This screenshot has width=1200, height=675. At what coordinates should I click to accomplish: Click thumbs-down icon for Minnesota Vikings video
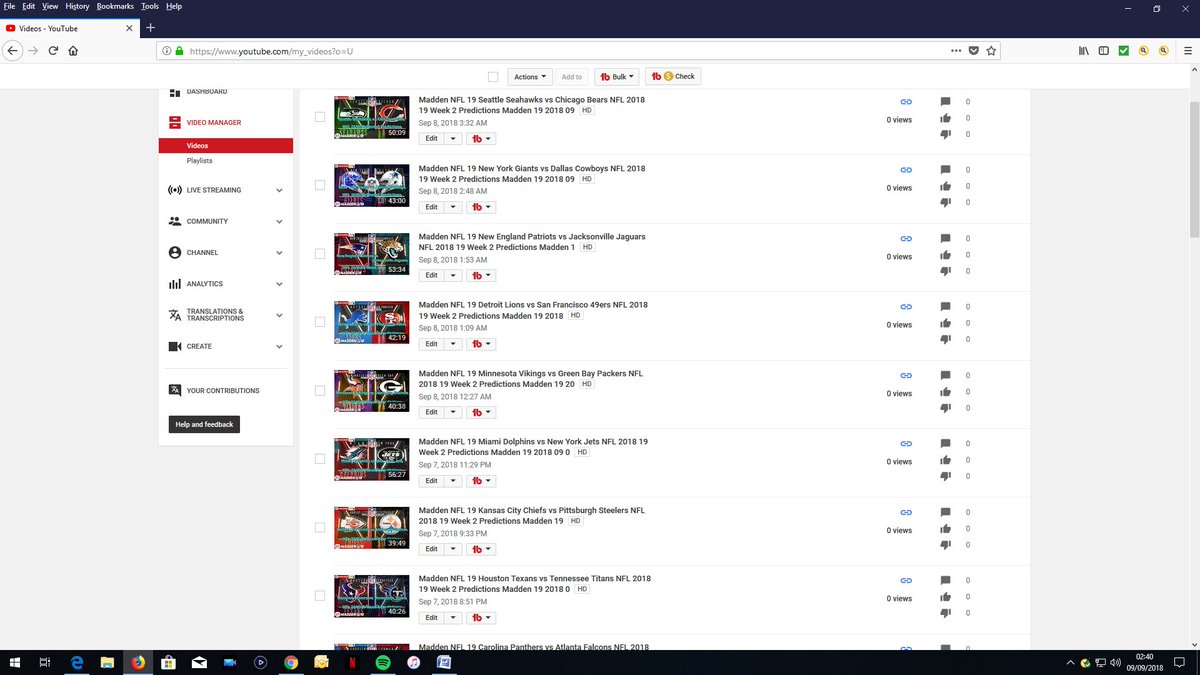point(946,407)
